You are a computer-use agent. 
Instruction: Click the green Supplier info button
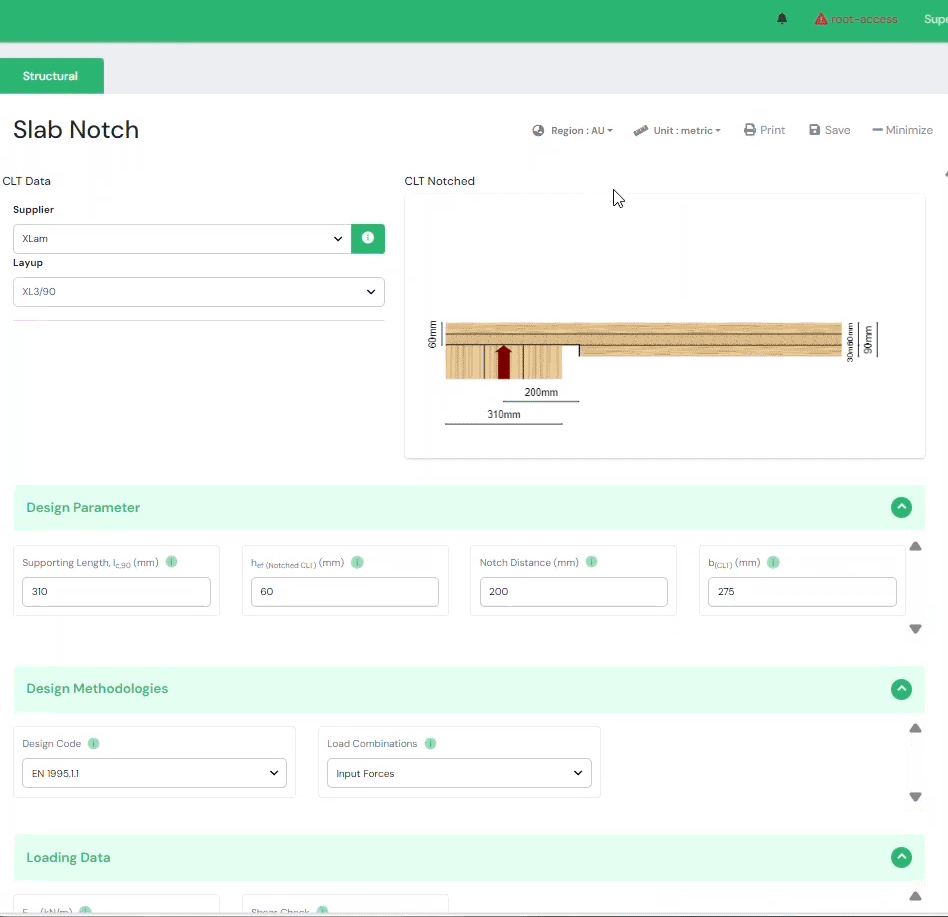tap(368, 238)
